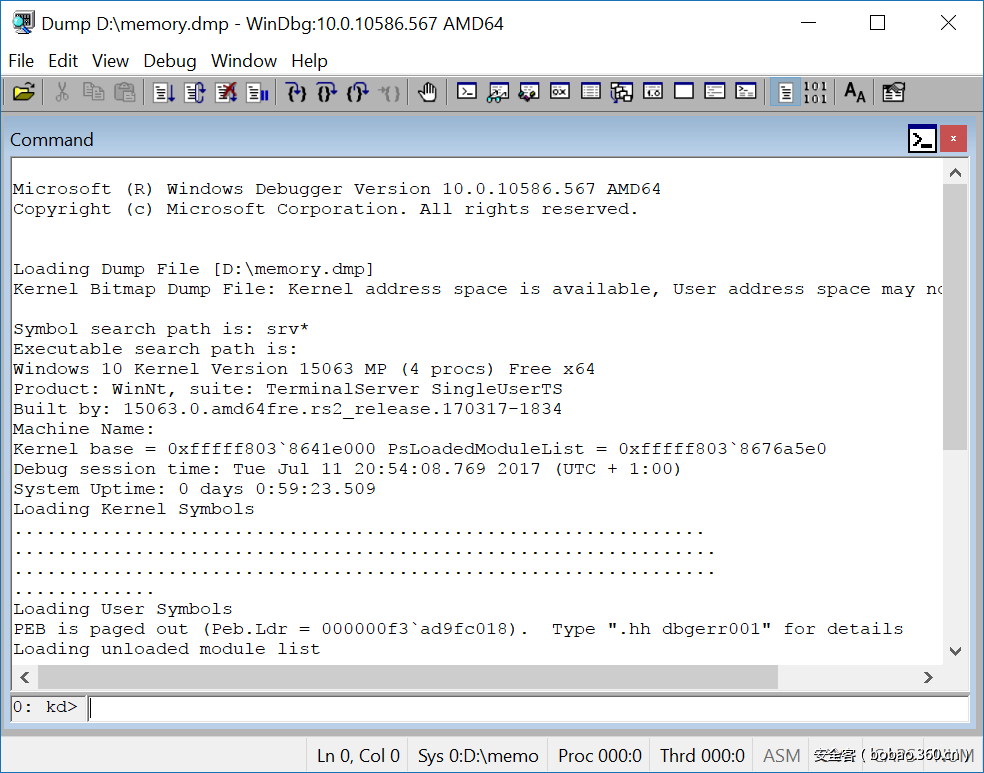Click the 'PEB is paged out' line
The height and width of the screenshot is (773, 984).
[458, 629]
